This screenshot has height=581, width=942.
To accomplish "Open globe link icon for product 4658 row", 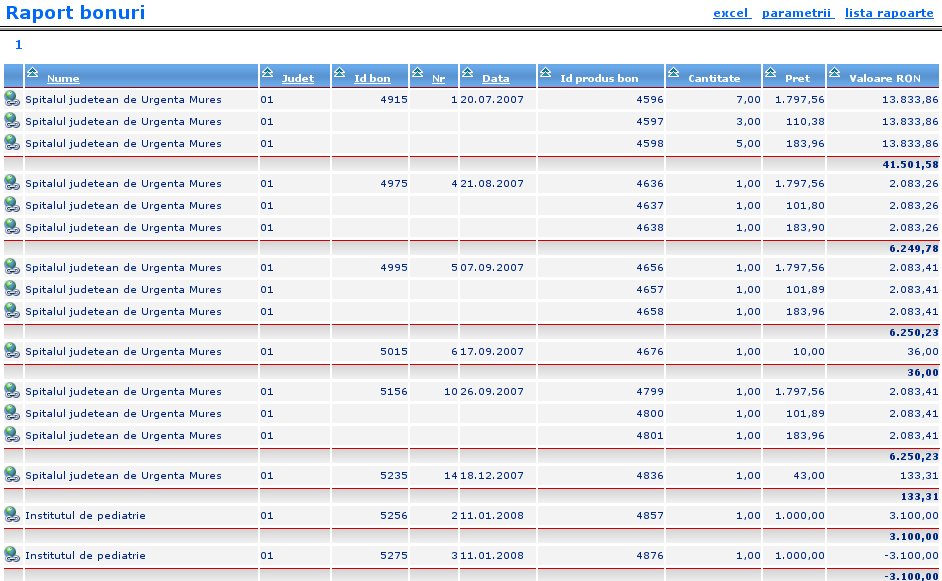I will 12,311.
